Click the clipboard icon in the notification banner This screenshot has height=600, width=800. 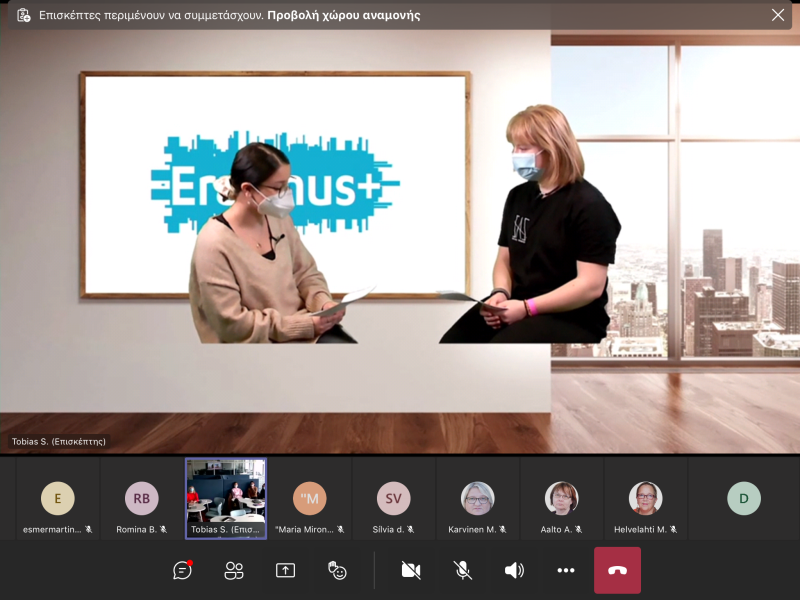pyautogui.click(x=23, y=15)
